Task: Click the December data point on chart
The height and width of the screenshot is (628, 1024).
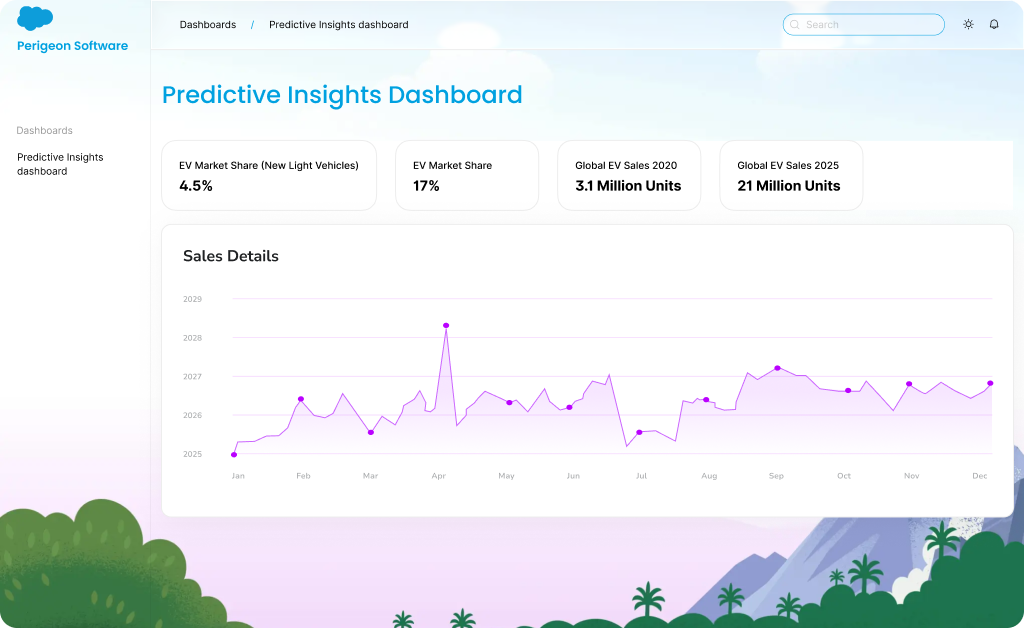Action: [990, 383]
